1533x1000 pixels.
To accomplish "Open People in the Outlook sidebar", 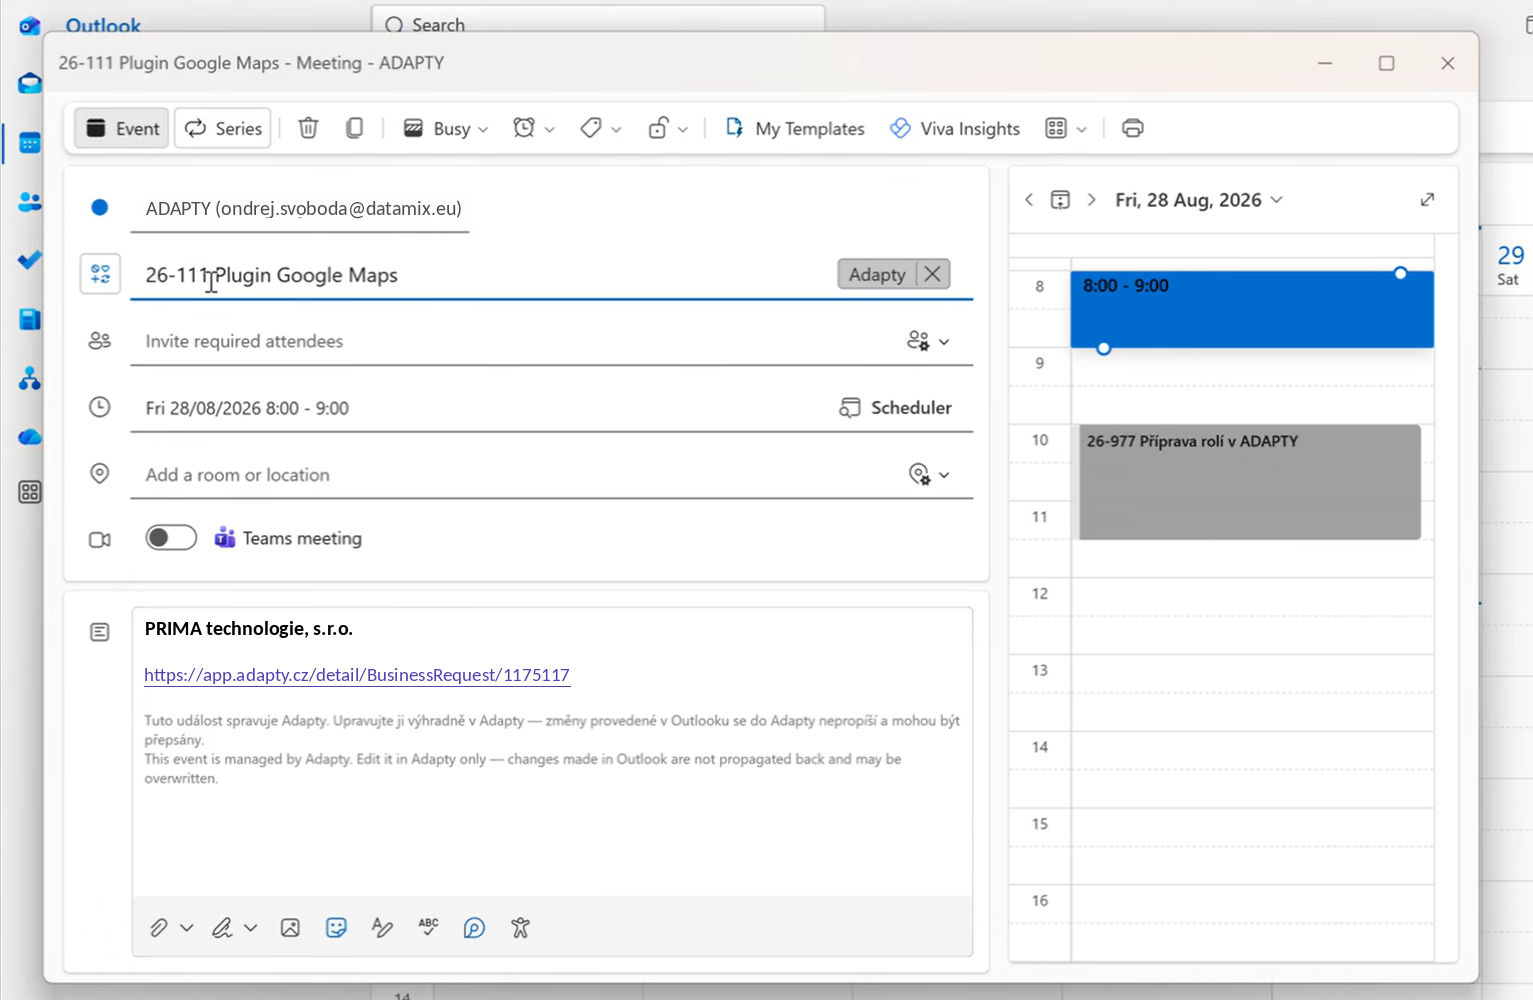I will 30,202.
